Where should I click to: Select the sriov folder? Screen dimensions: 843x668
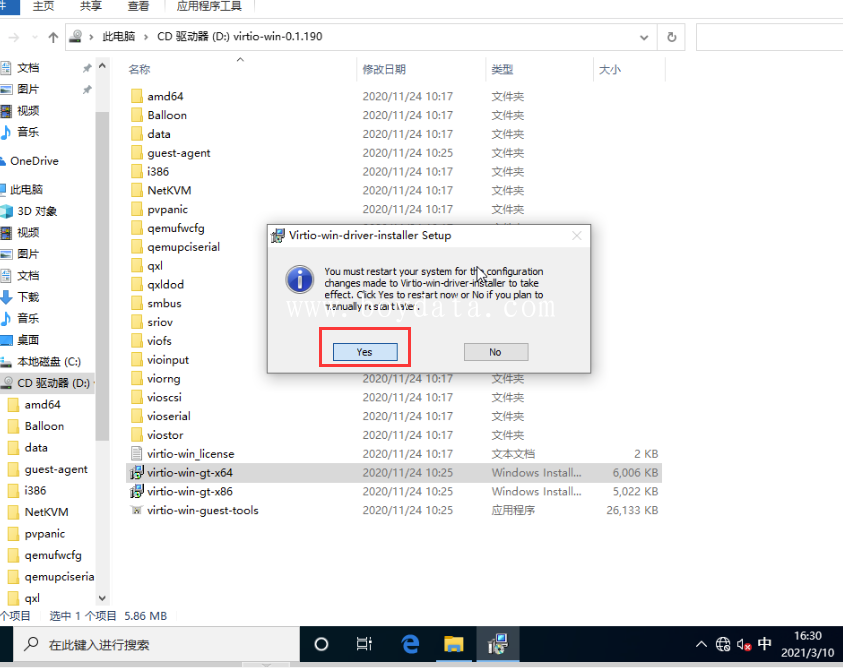160,322
